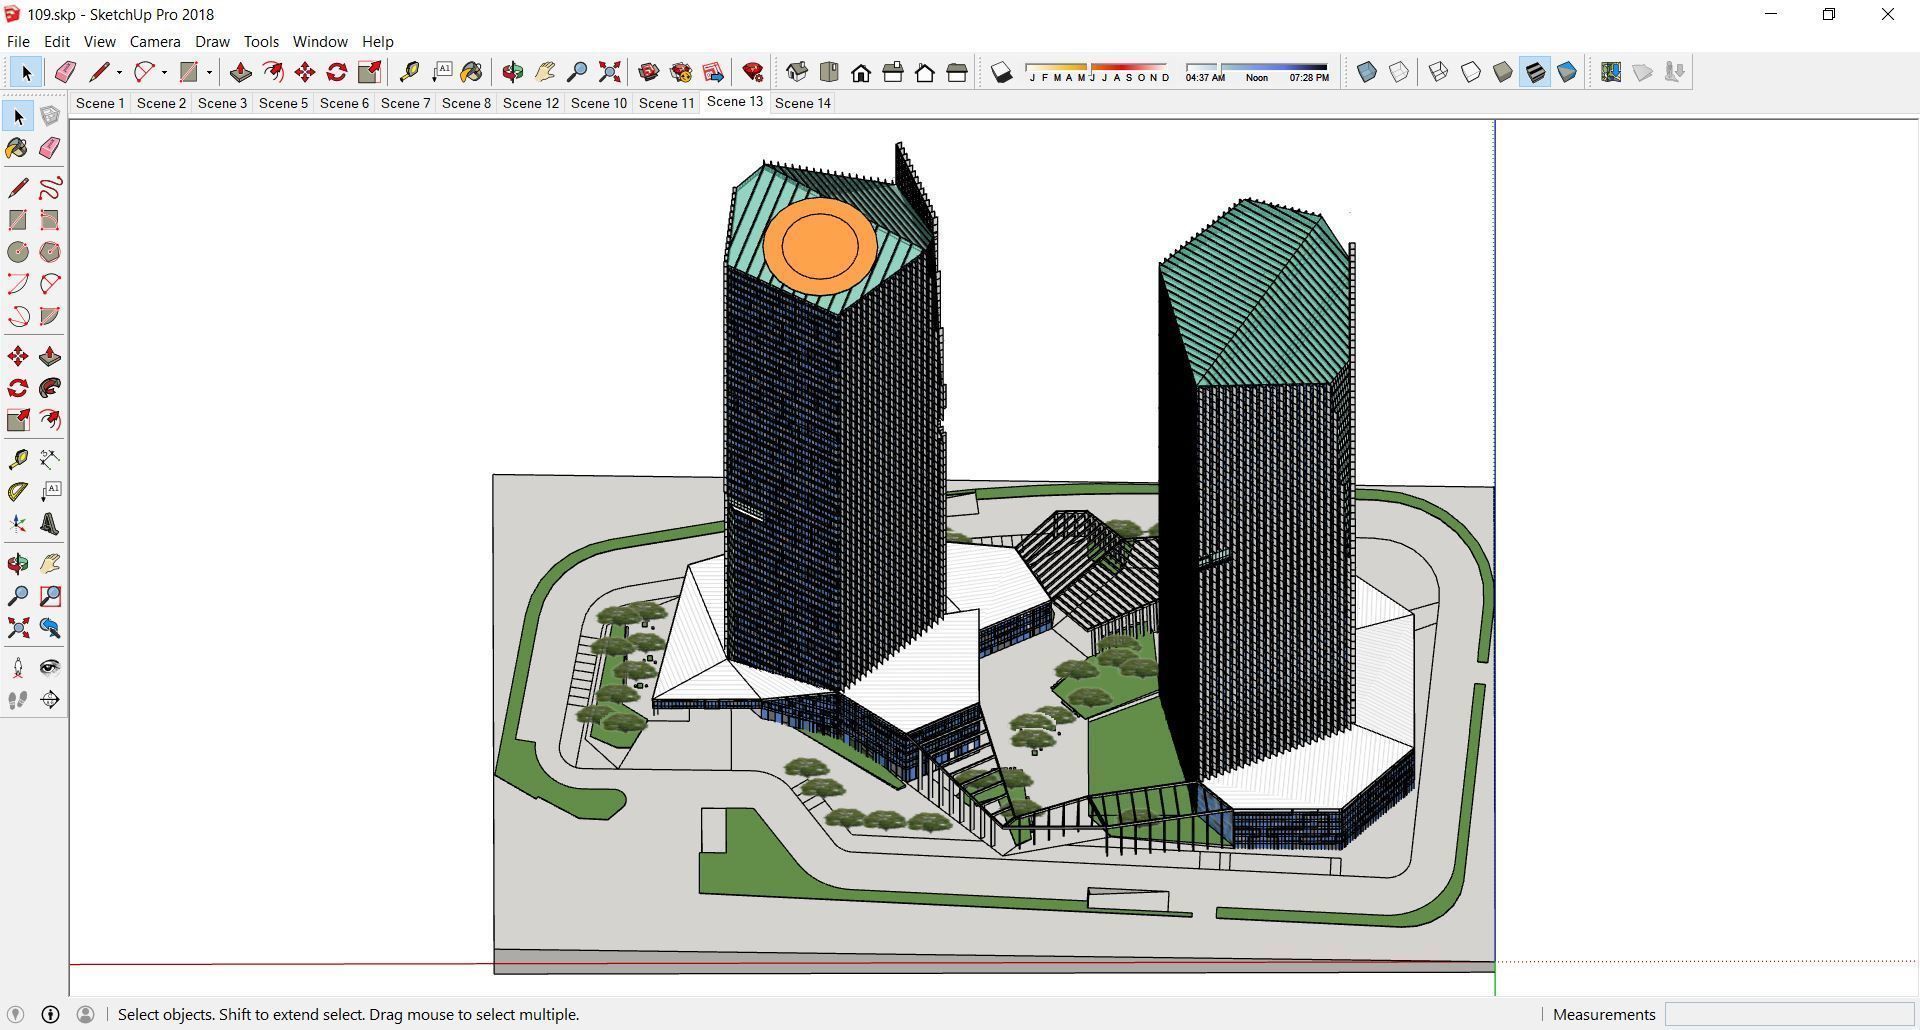The width and height of the screenshot is (1920, 1030).
Task: Go to the Previous camera view
Action: tap(50, 628)
